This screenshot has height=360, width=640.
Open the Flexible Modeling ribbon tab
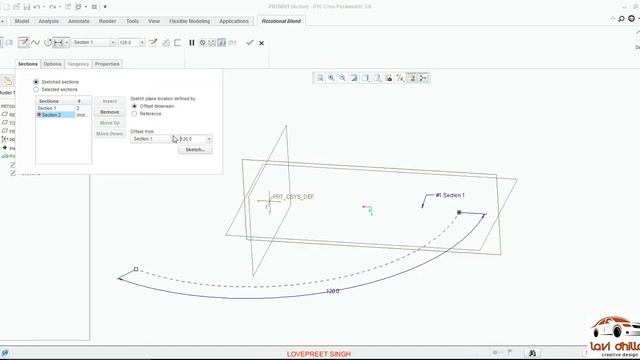click(x=189, y=21)
